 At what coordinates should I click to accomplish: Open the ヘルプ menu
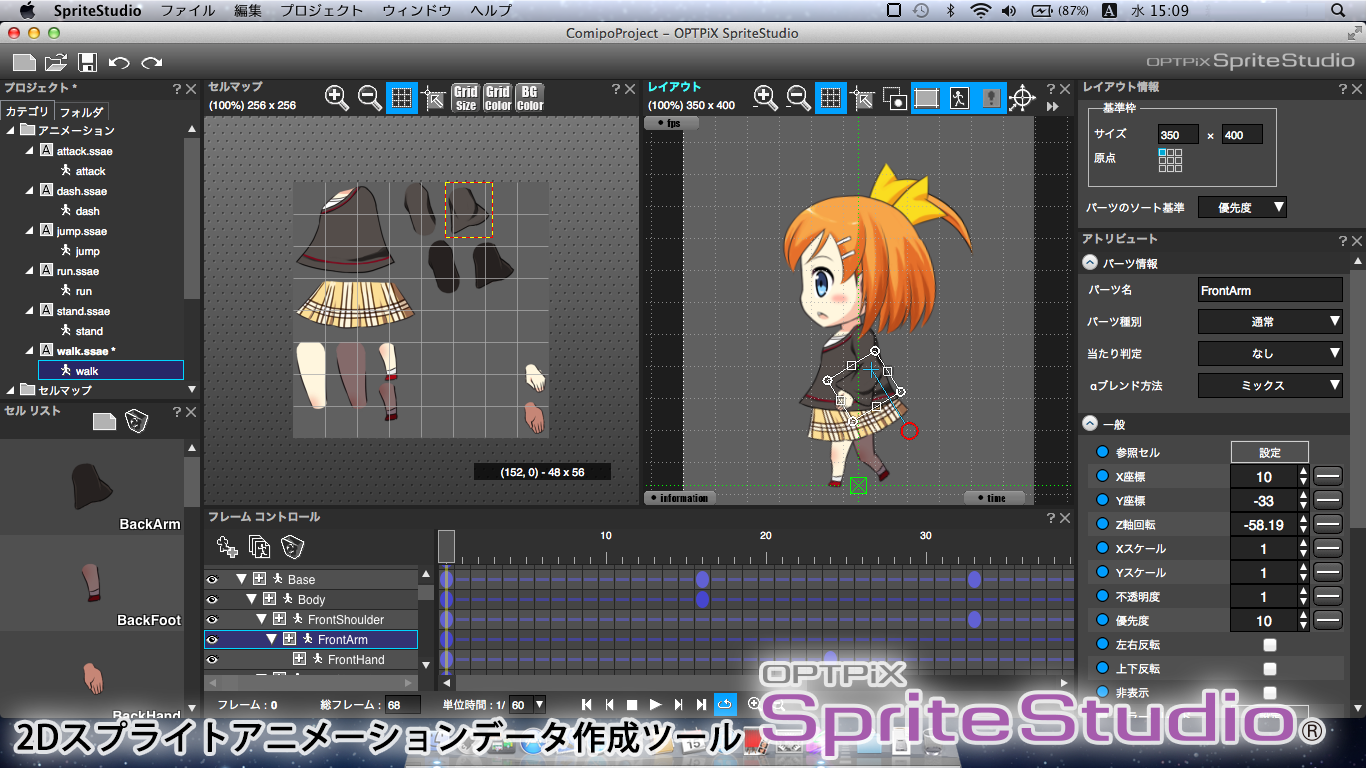tap(490, 11)
